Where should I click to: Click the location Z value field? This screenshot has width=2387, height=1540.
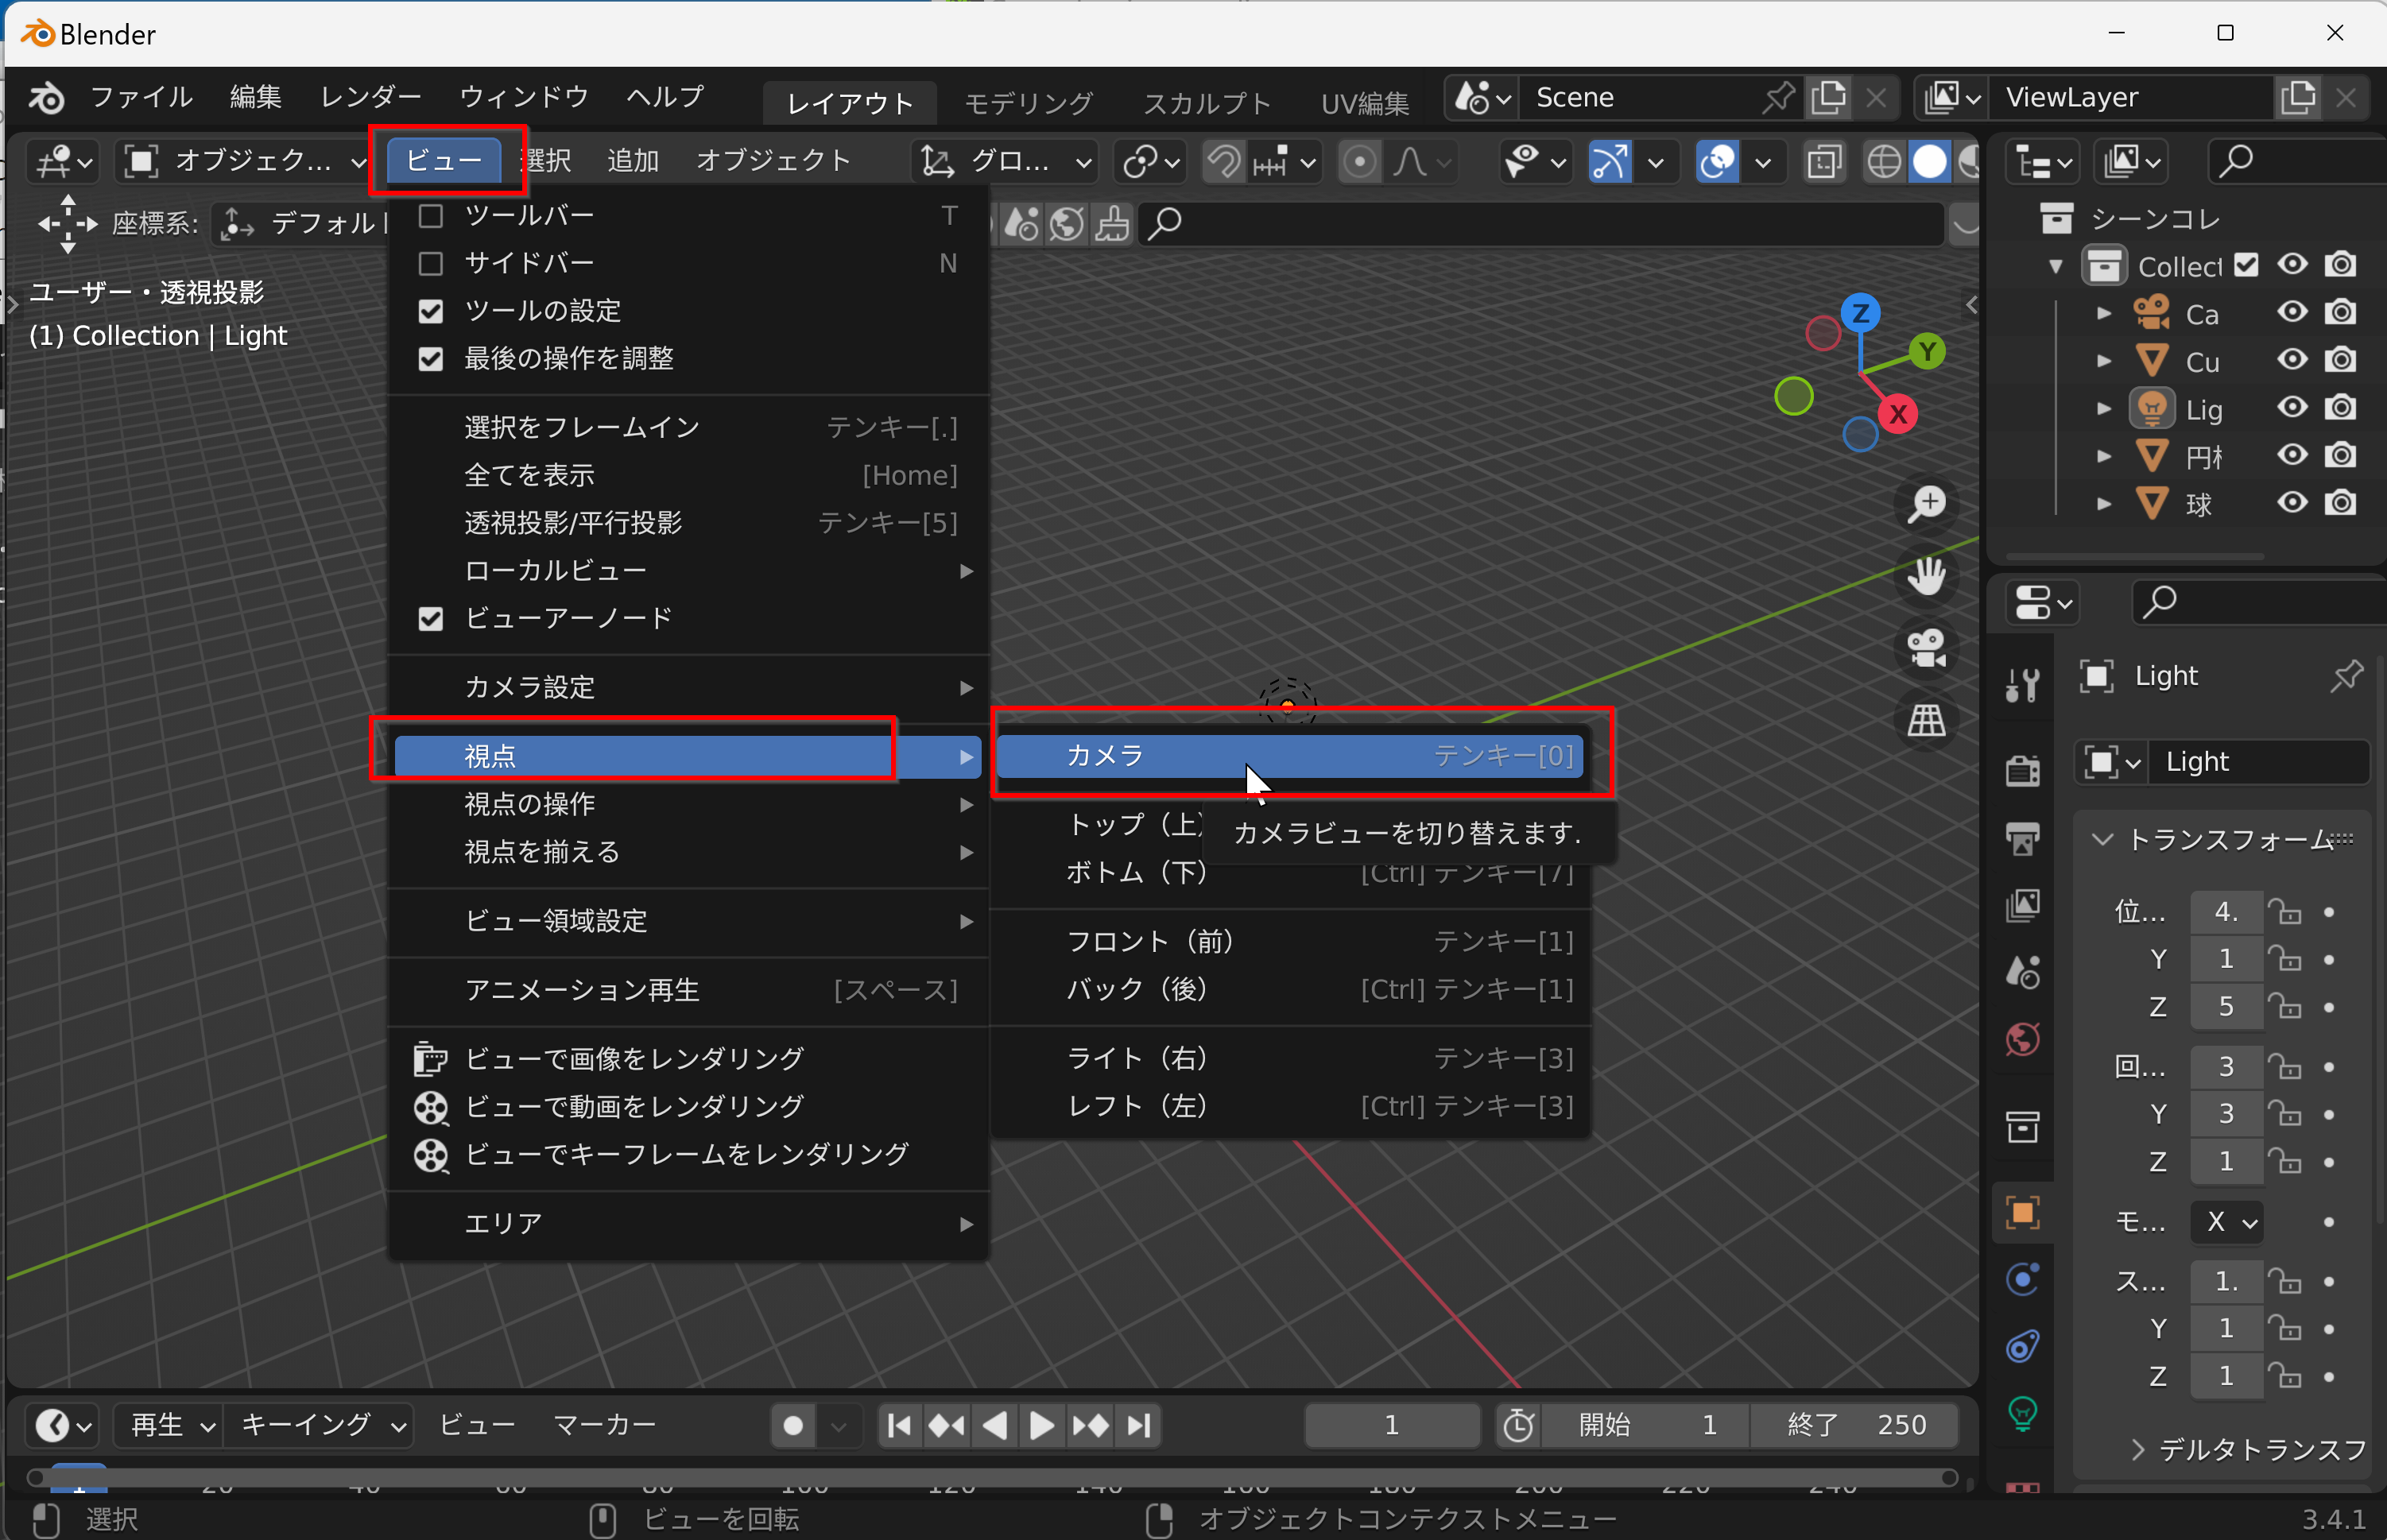(x=2226, y=1006)
